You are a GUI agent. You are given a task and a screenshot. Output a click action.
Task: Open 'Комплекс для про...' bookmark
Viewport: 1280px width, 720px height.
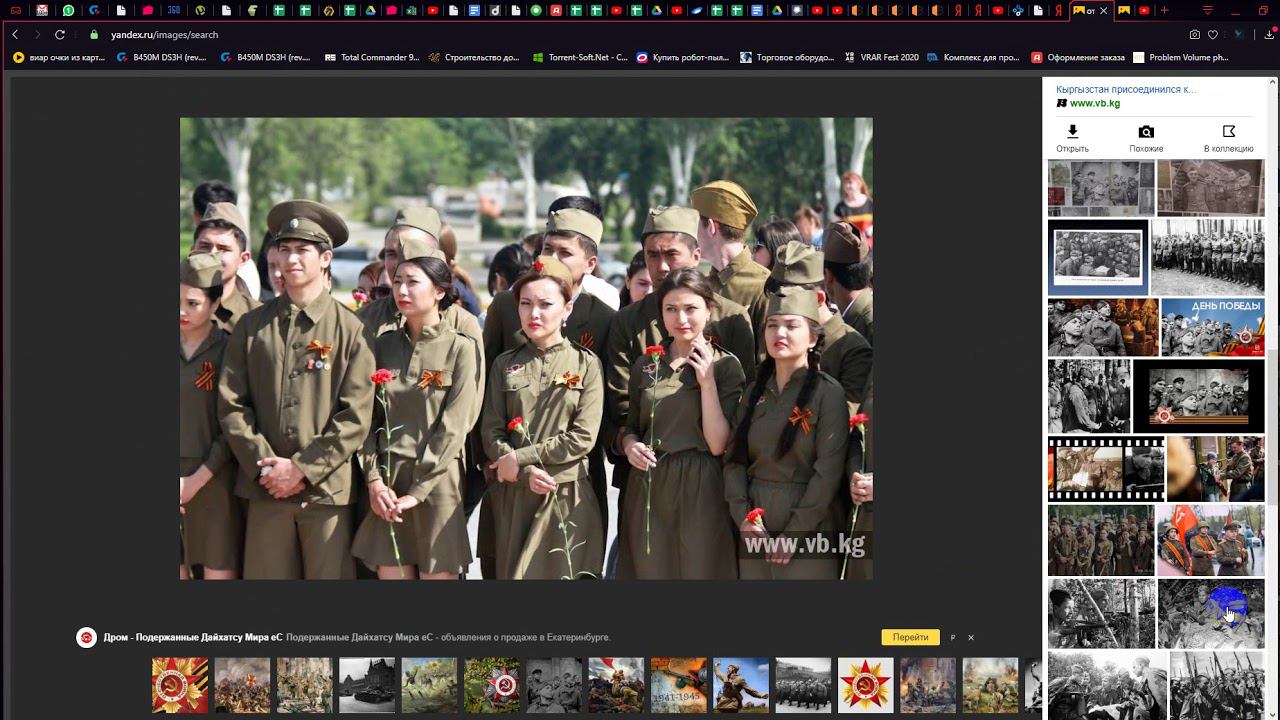coord(973,57)
